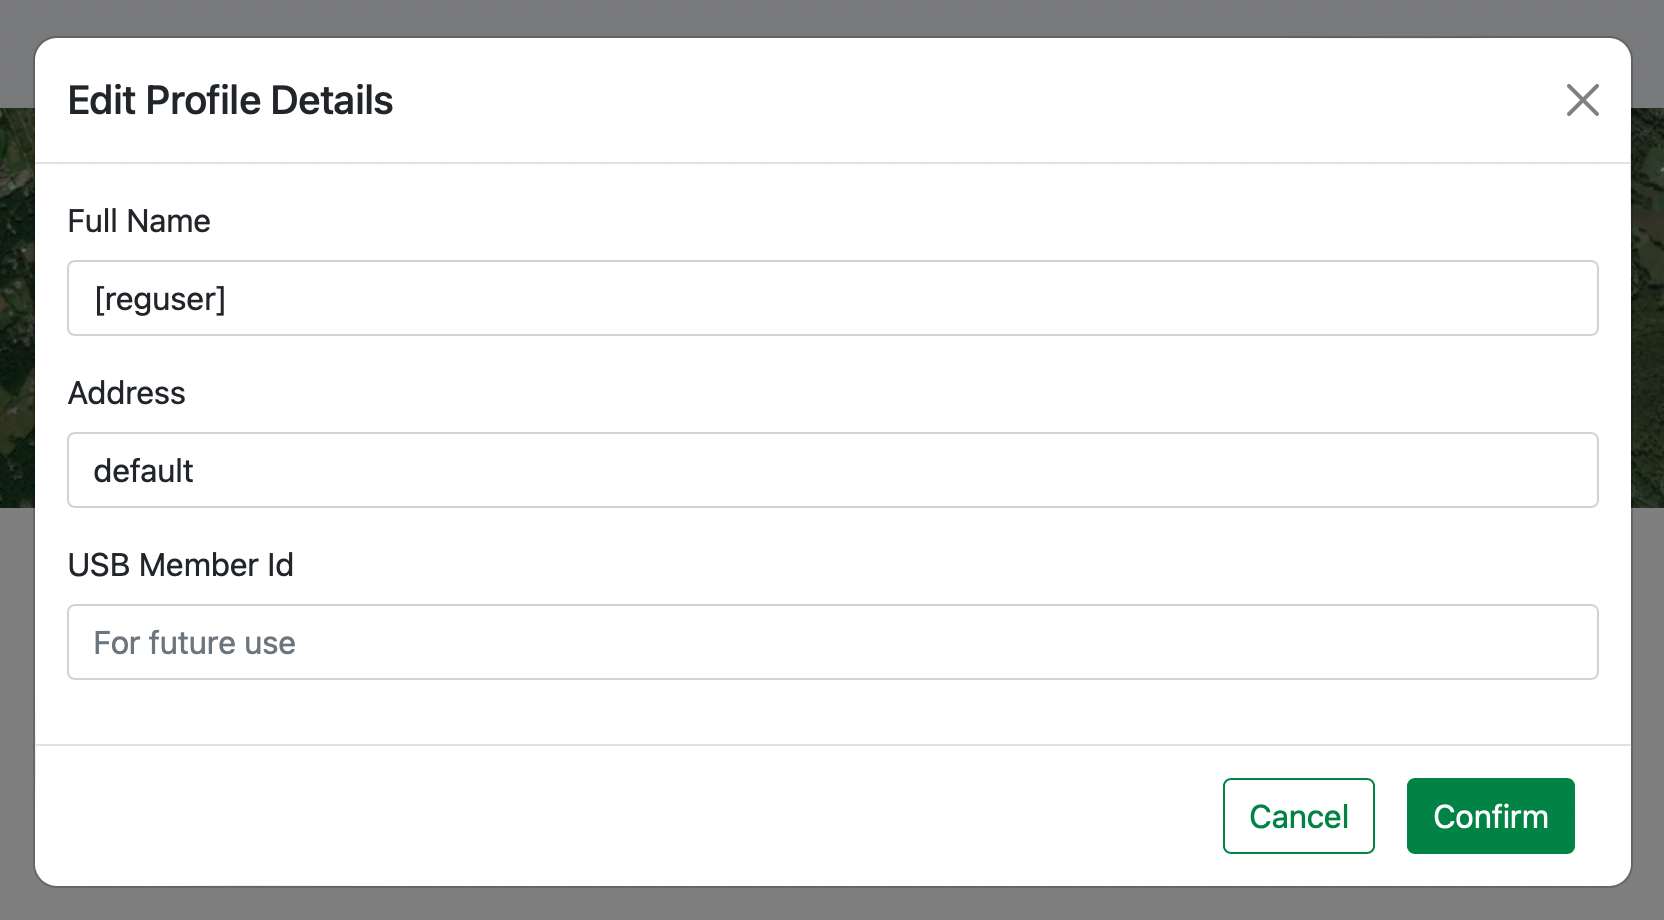Select the USB Member Id field
This screenshot has height=920, width=1664.
832,642
